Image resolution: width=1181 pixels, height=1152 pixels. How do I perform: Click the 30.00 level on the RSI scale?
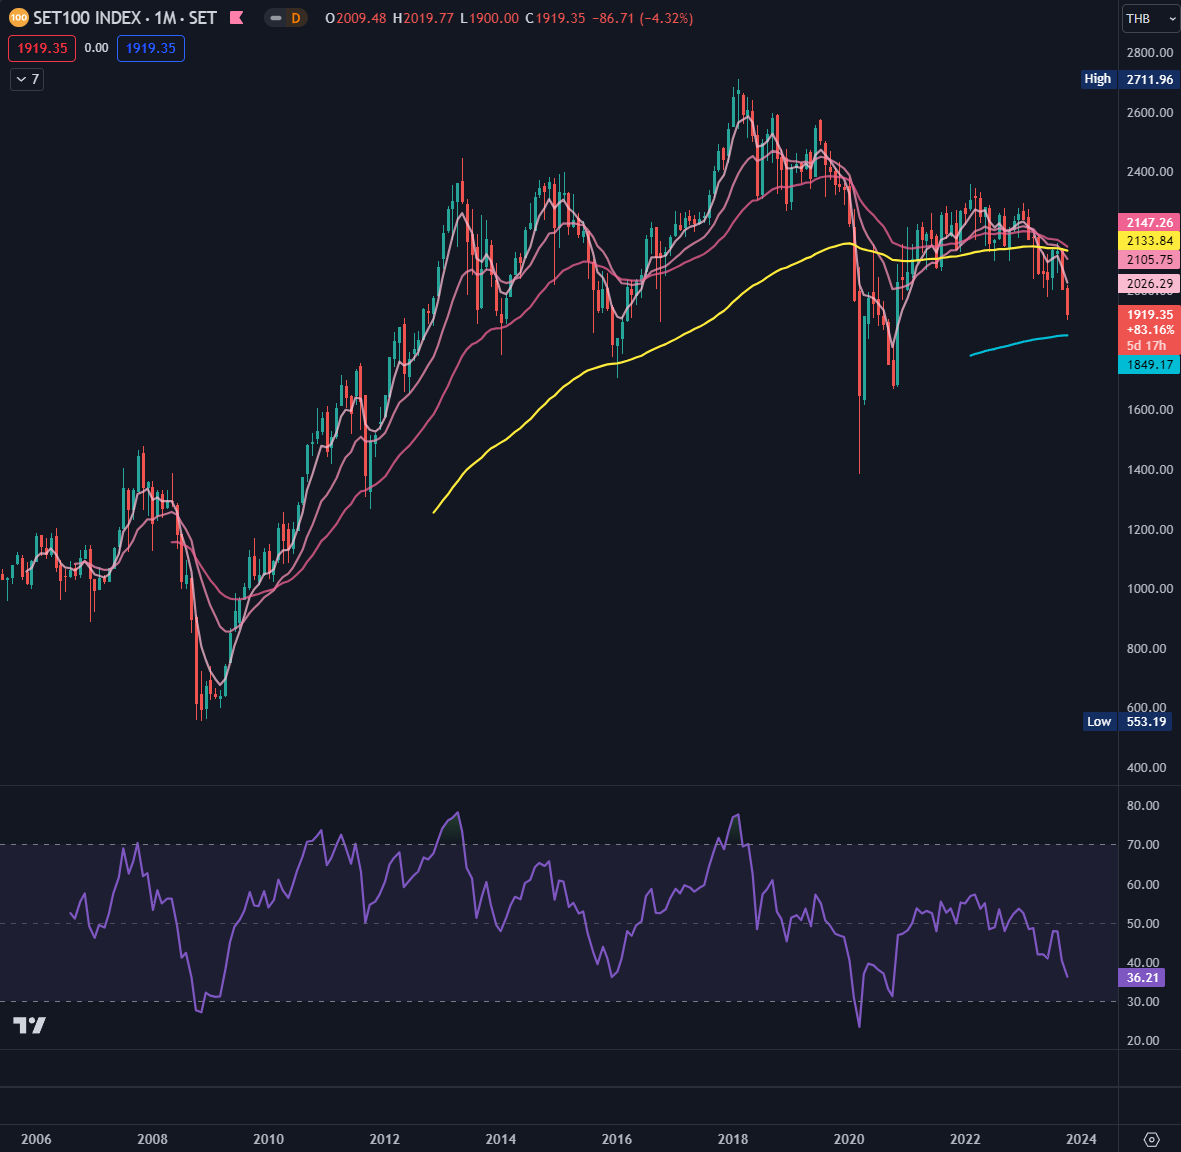tap(1143, 1001)
